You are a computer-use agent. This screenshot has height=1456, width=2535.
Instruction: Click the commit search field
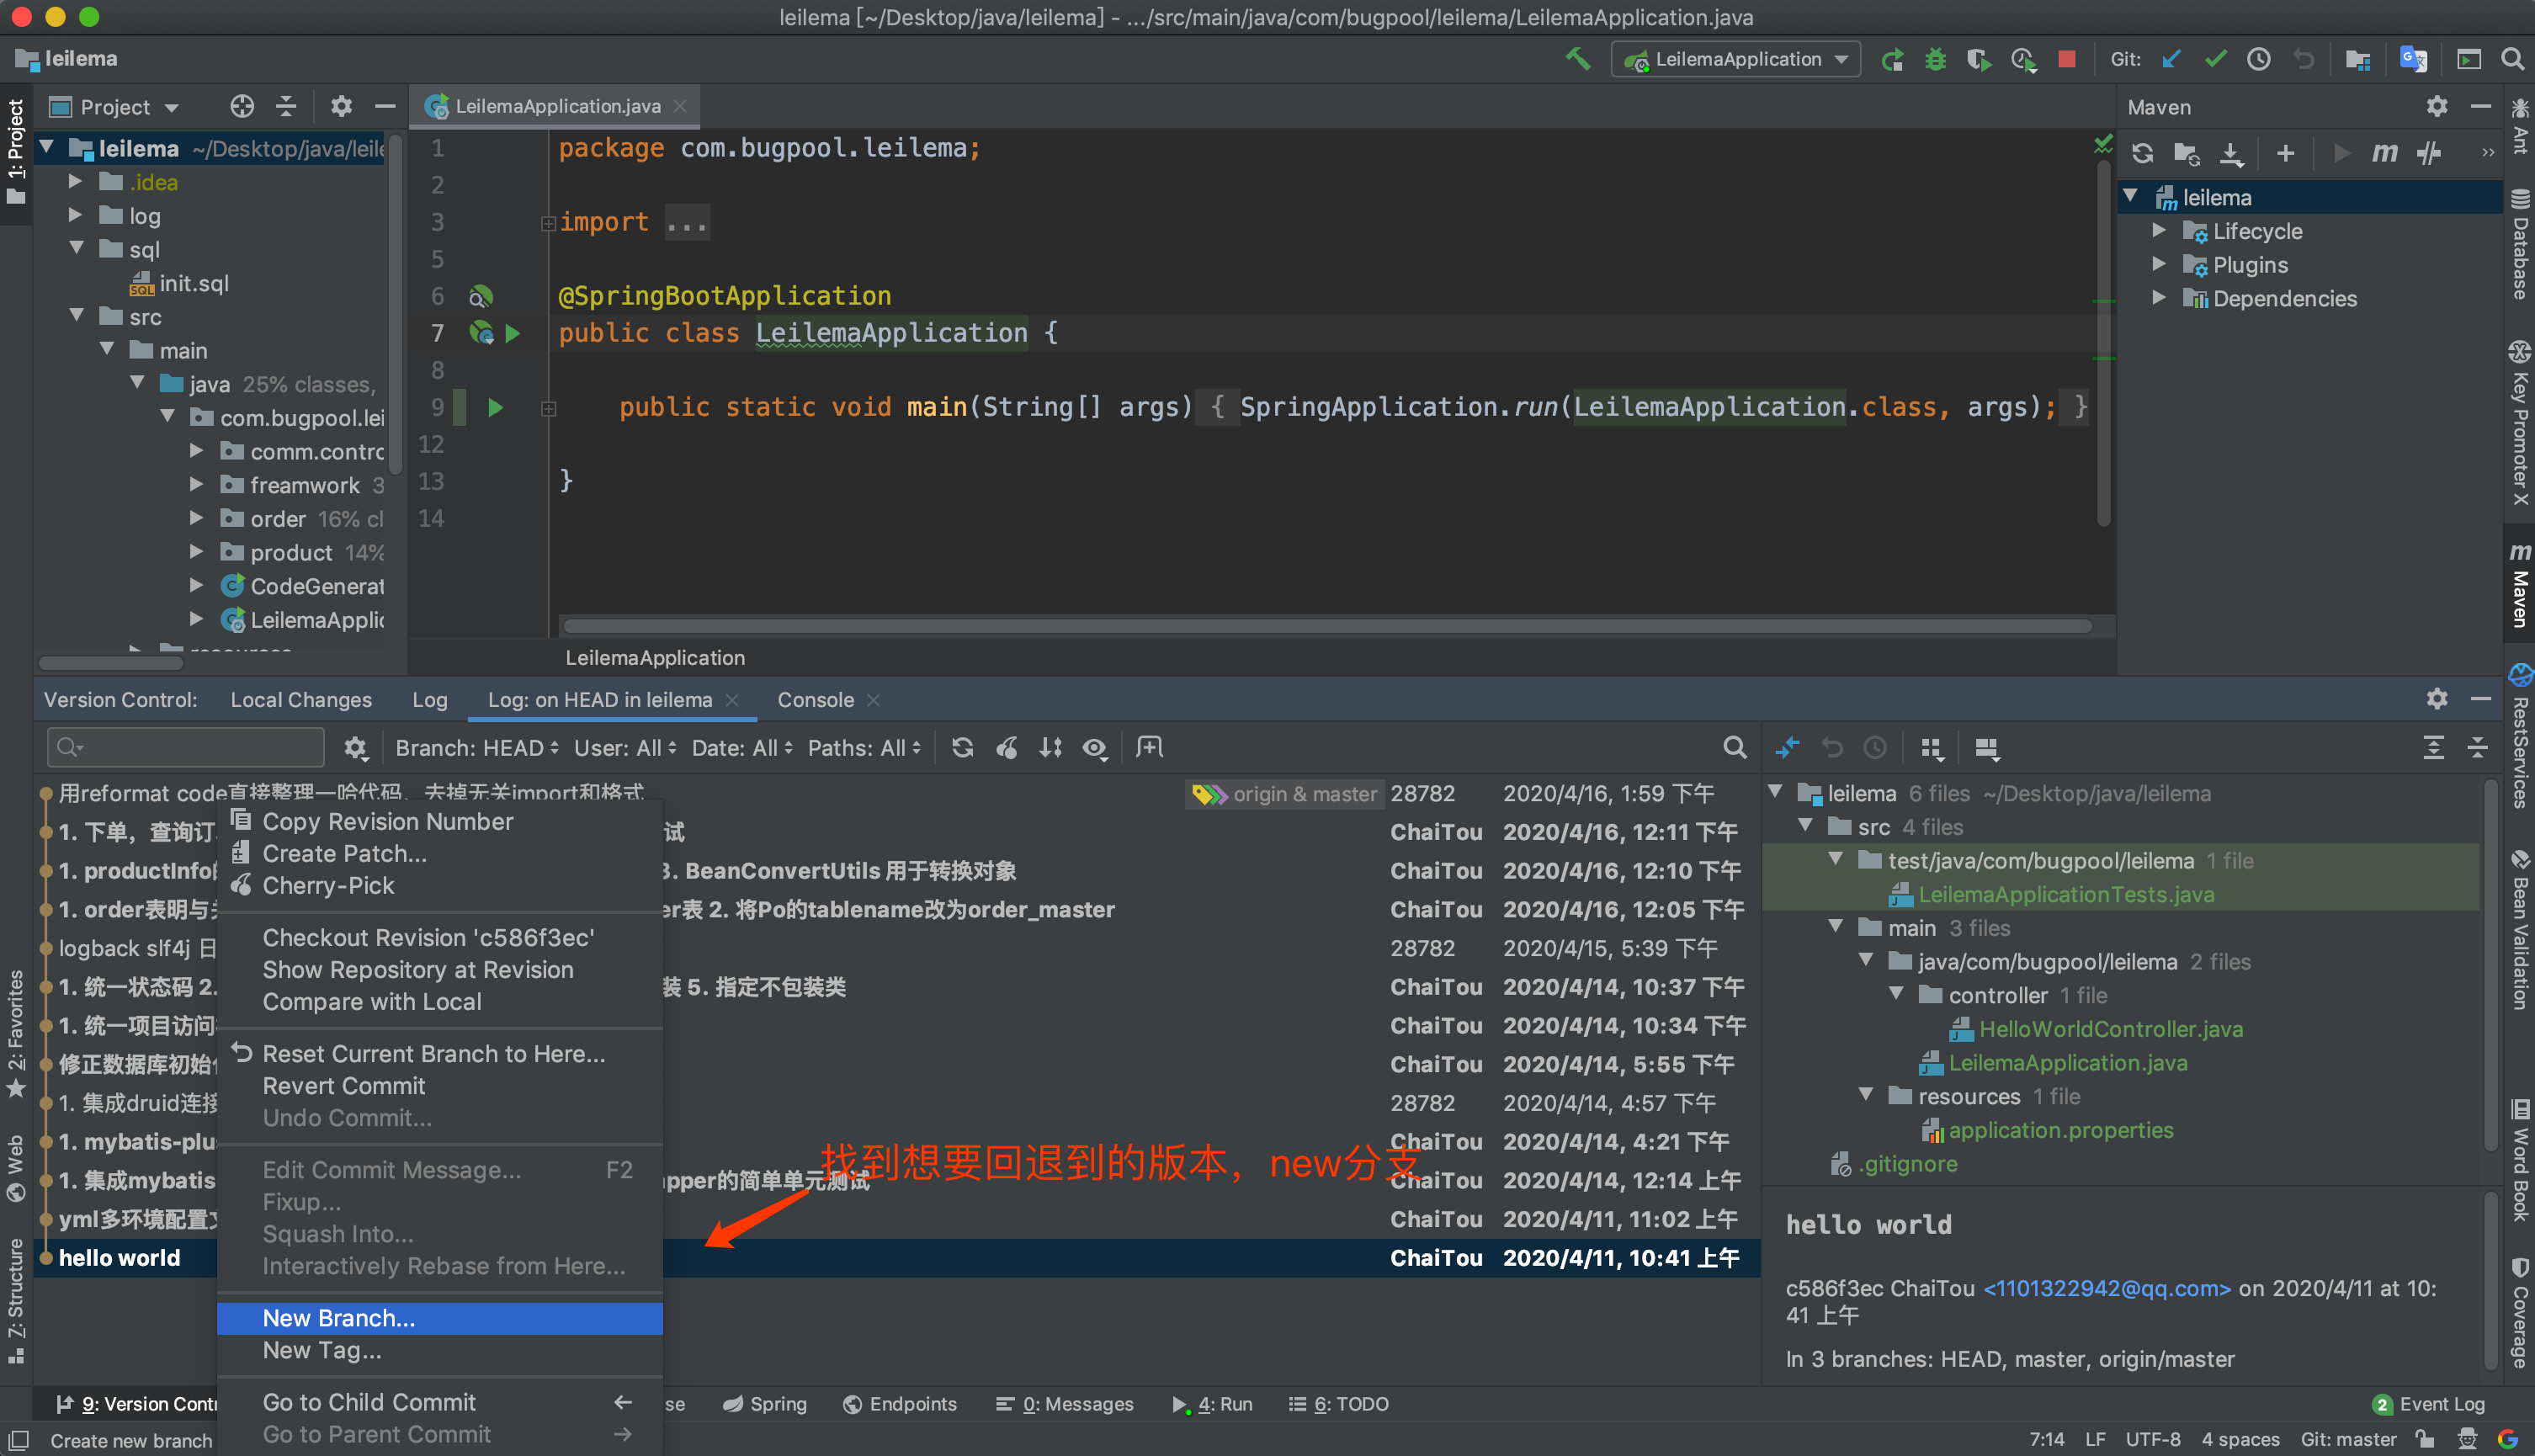click(x=185, y=747)
